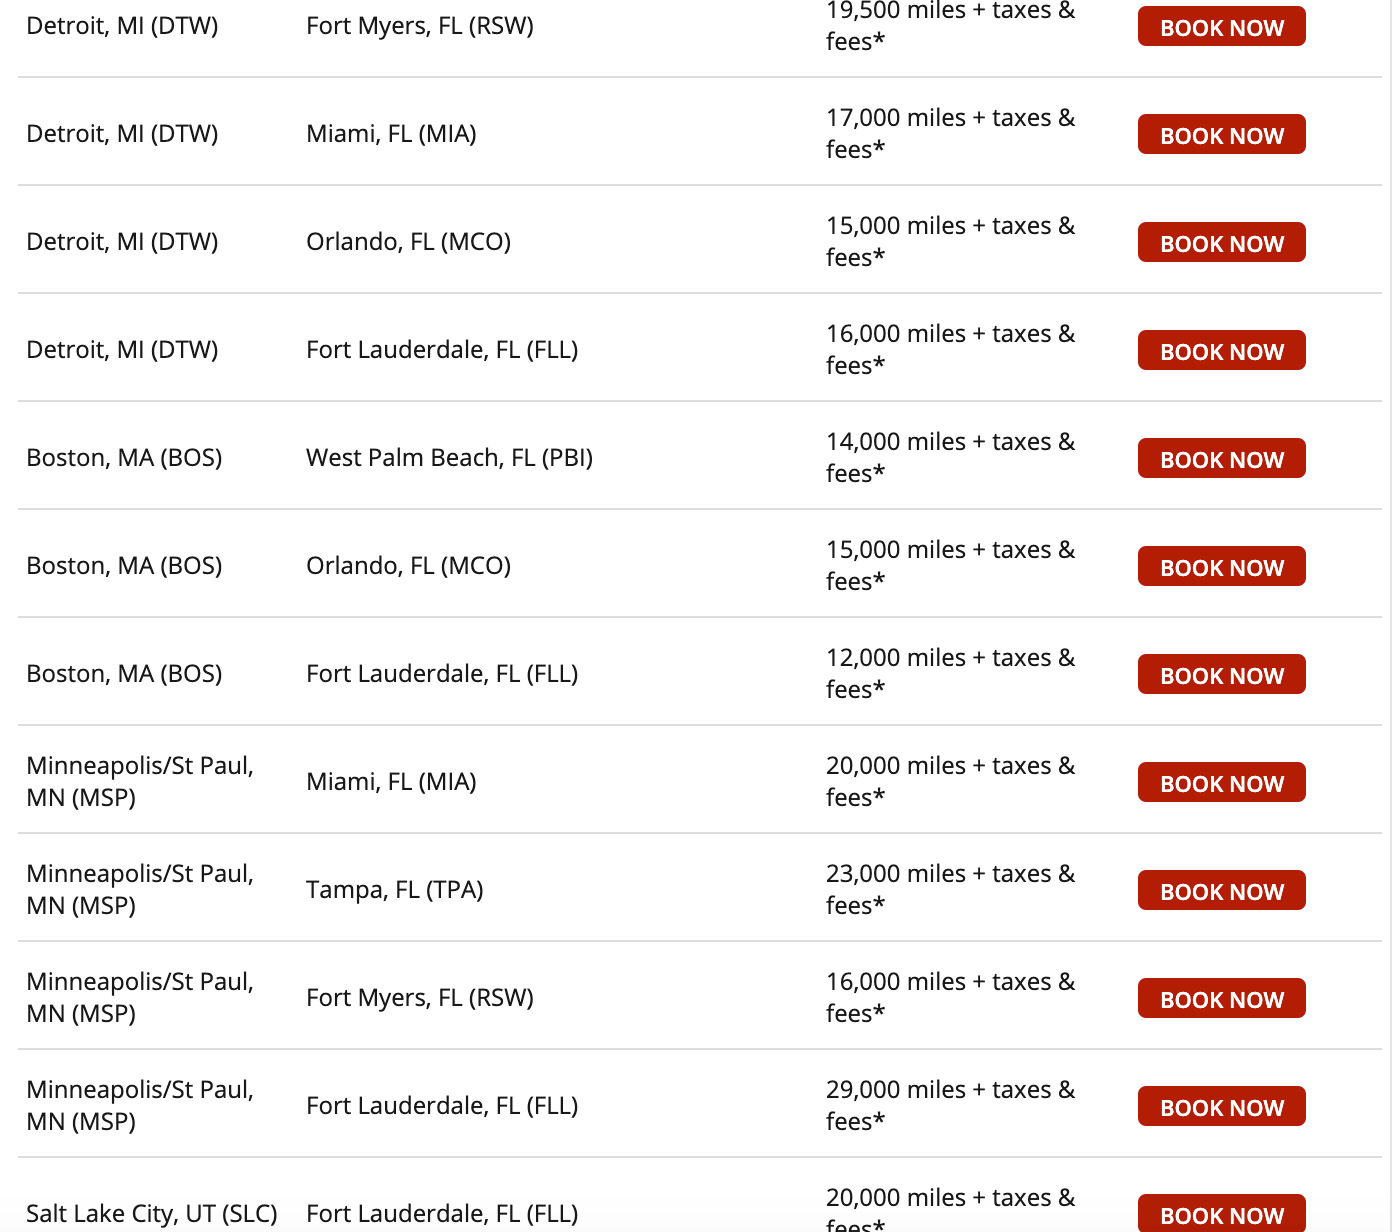Select the 23,000 miles price cell

click(949, 889)
